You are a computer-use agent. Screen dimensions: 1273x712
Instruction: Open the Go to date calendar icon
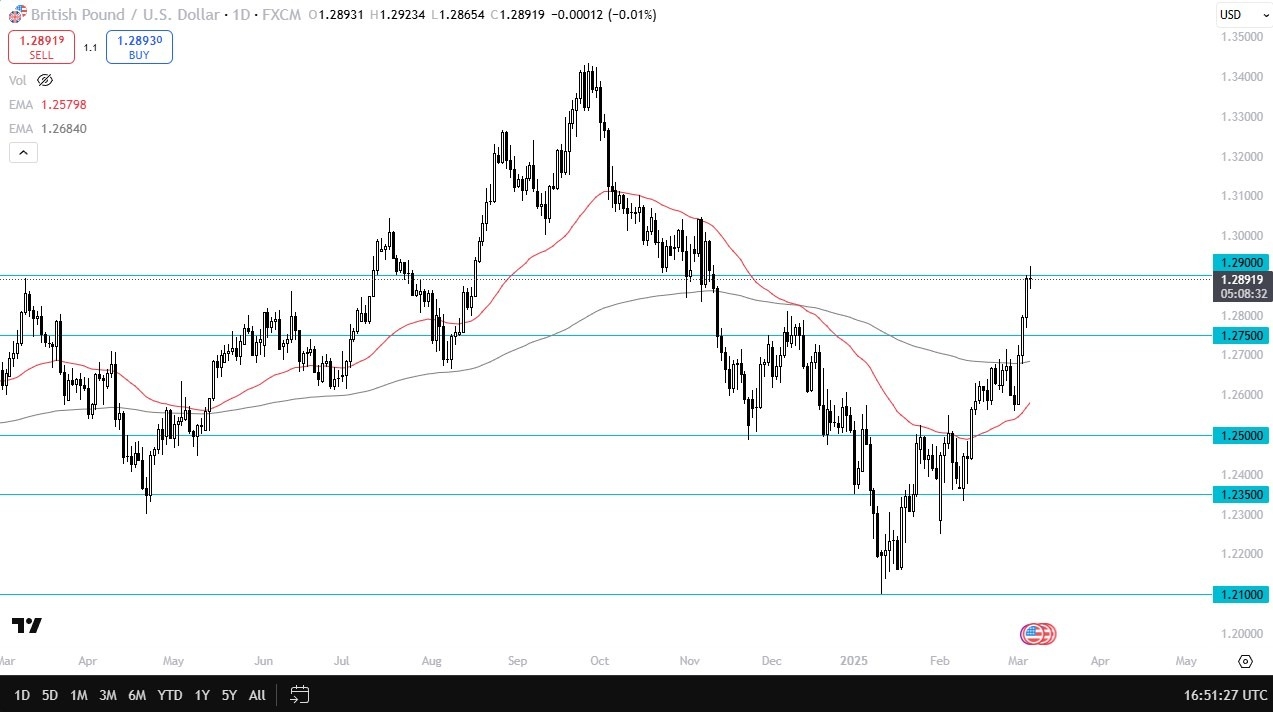point(300,694)
